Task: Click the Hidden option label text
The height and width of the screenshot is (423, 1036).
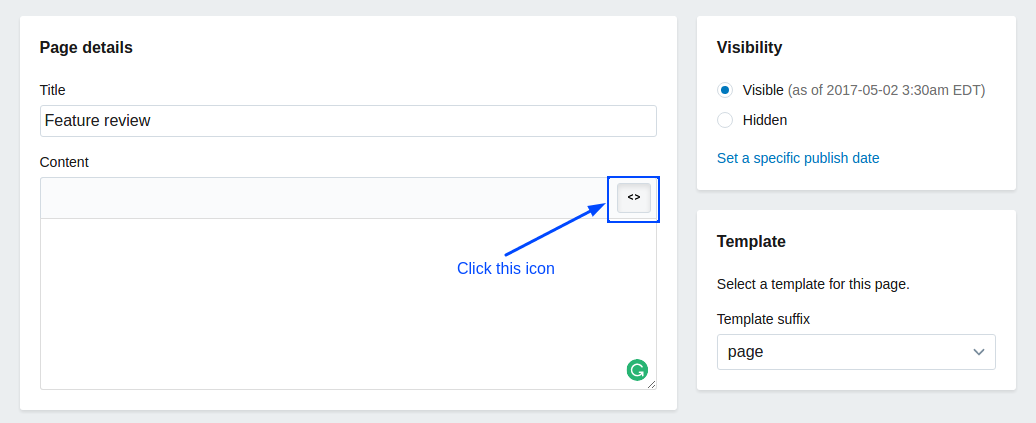Action: point(764,120)
